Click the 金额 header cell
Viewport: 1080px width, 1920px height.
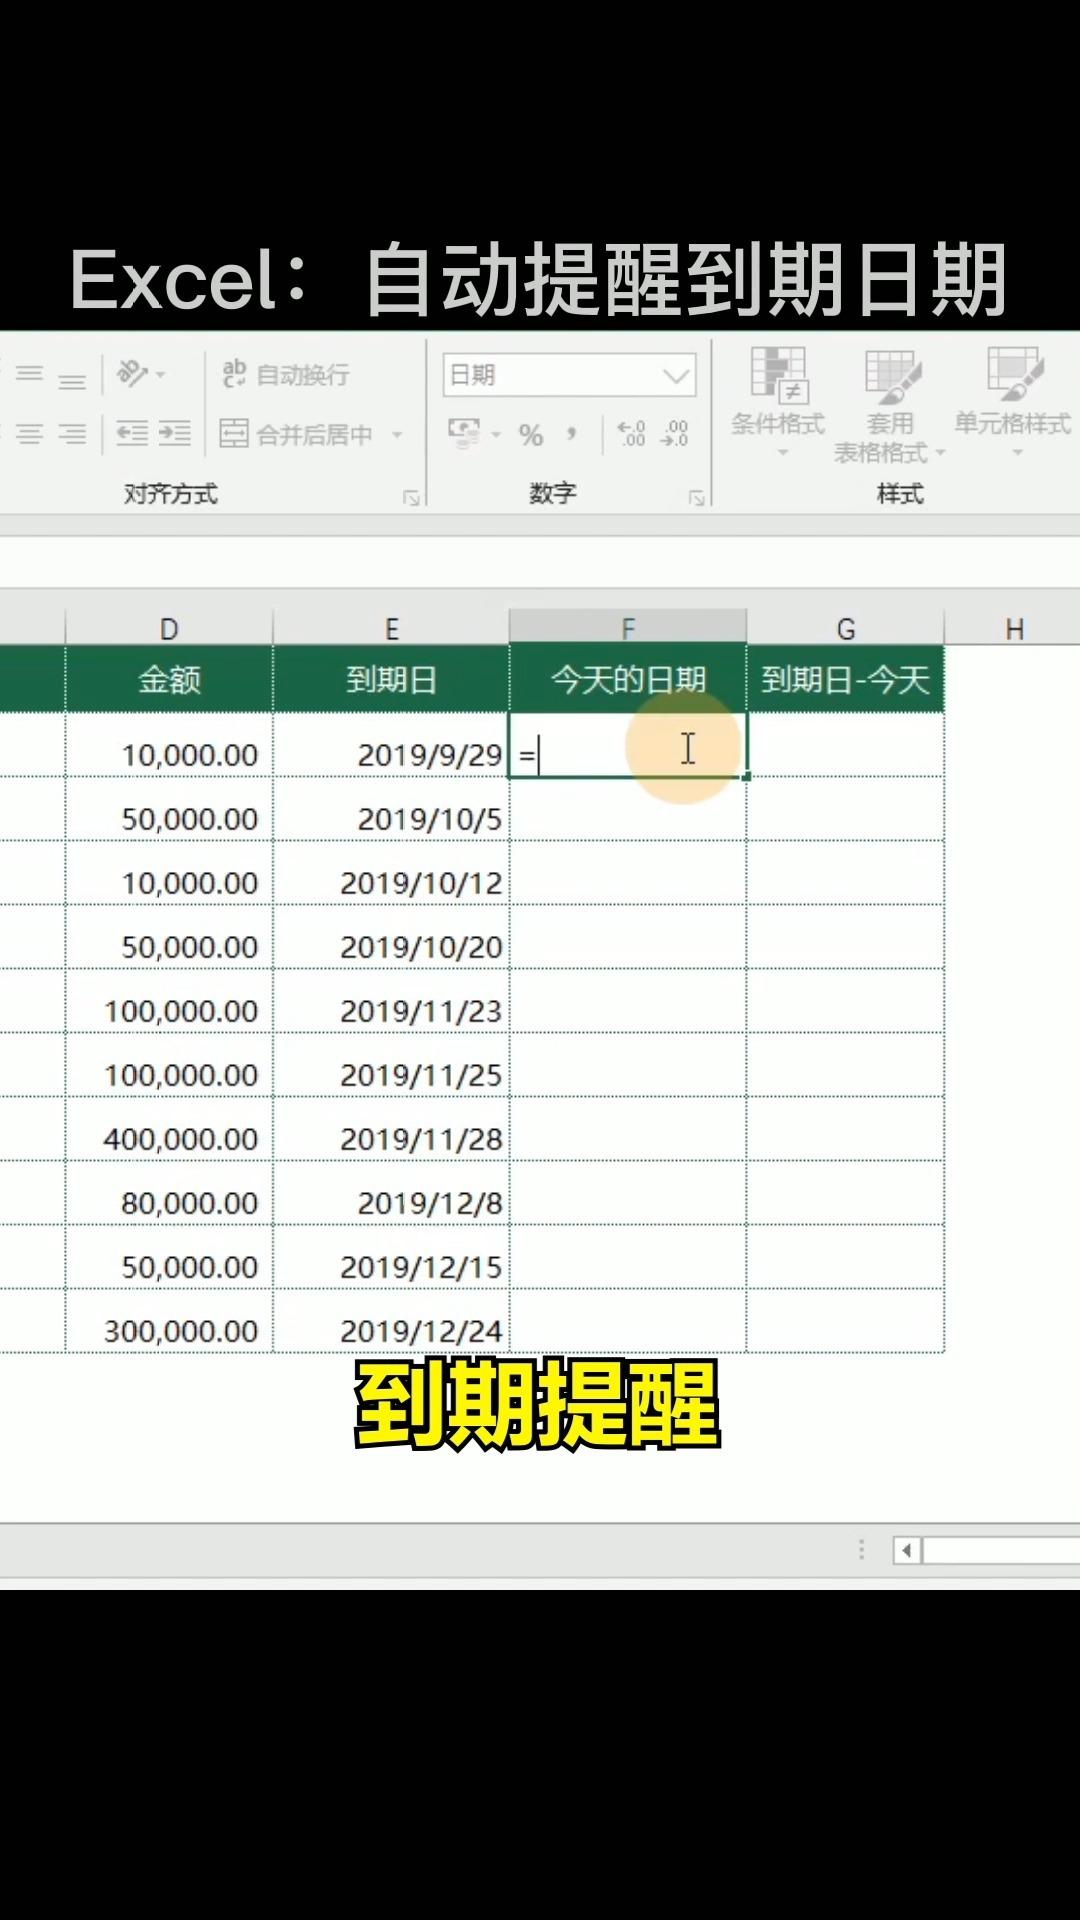coord(169,680)
